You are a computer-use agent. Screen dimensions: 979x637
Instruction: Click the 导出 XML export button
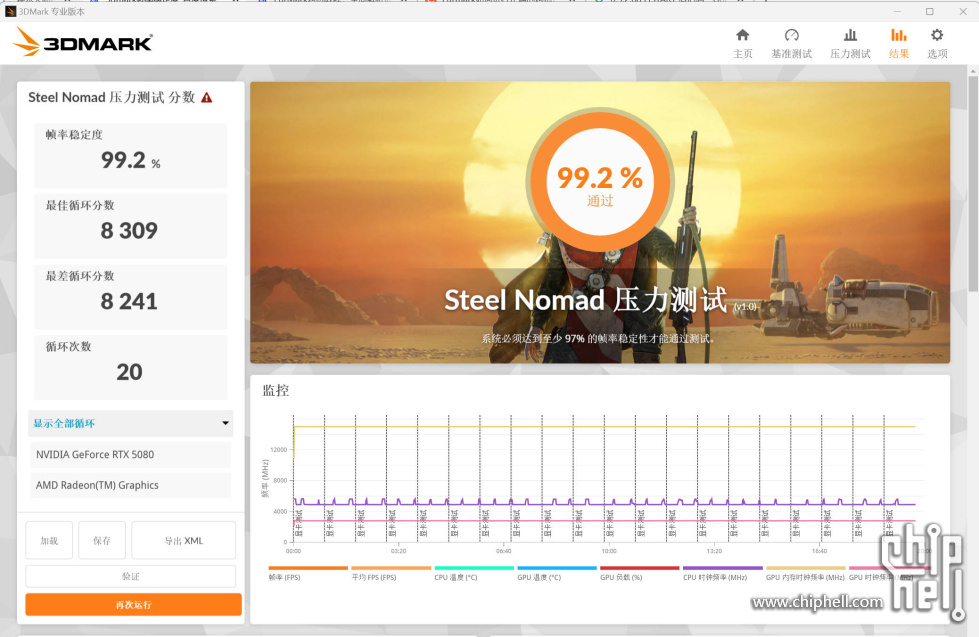[184, 540]
